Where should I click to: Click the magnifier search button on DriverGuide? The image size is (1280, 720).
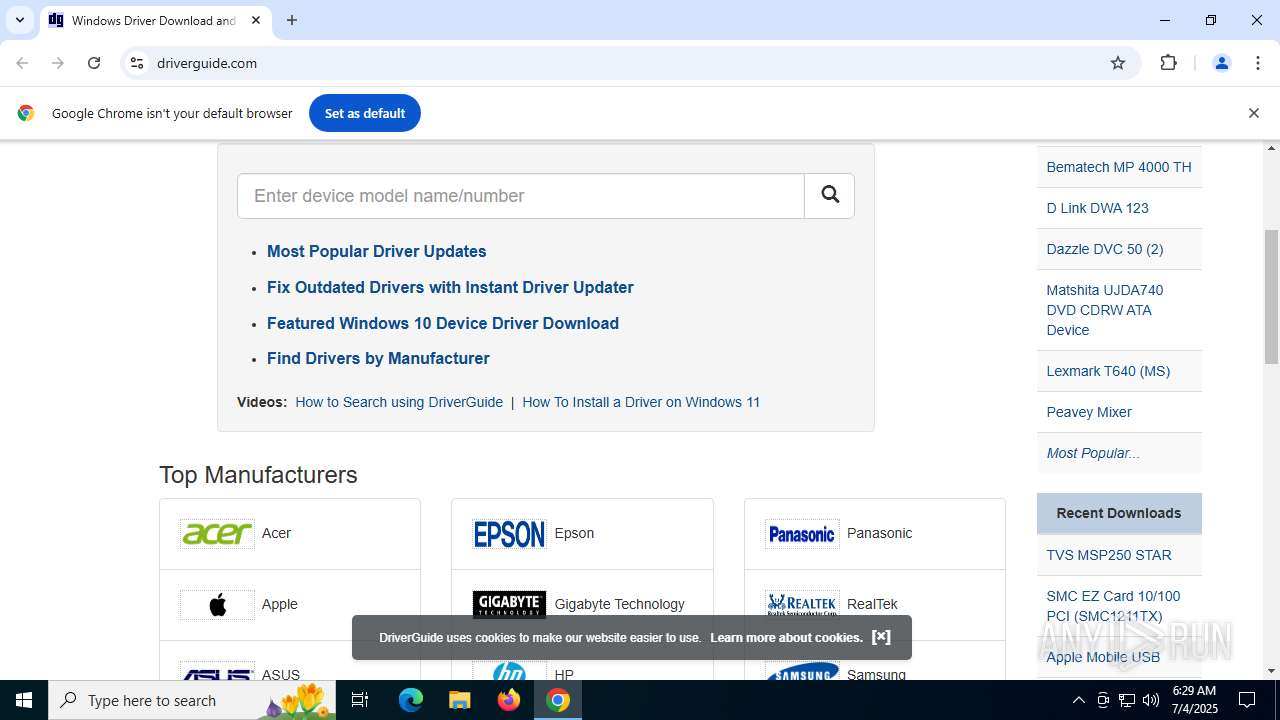tap(829, 195)
